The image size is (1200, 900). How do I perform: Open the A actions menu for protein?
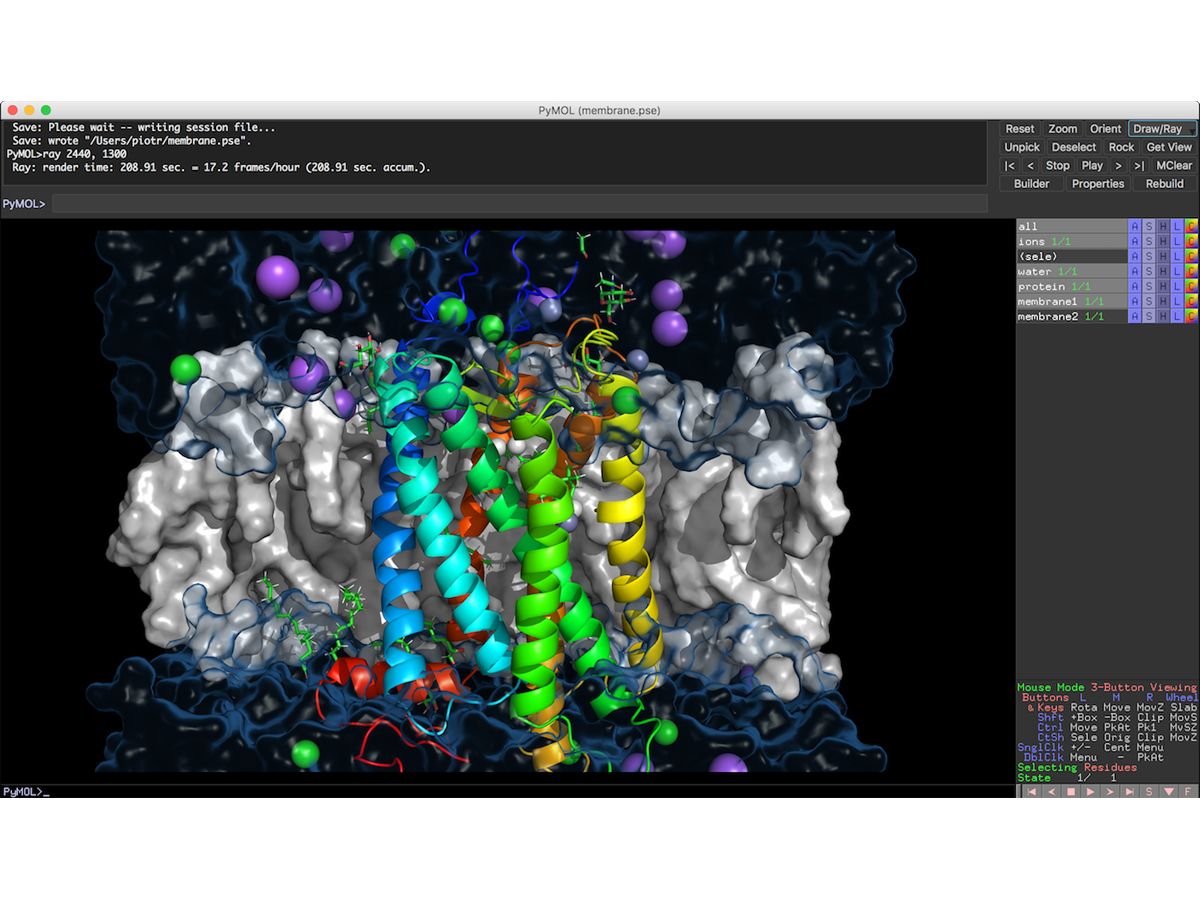(1134, 287)
